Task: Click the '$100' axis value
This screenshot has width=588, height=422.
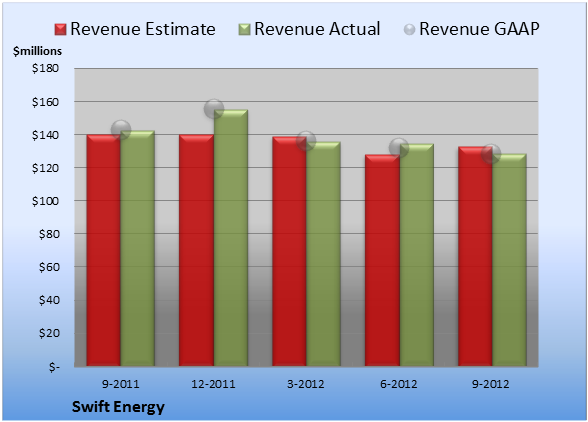Action: click(45, 201)
